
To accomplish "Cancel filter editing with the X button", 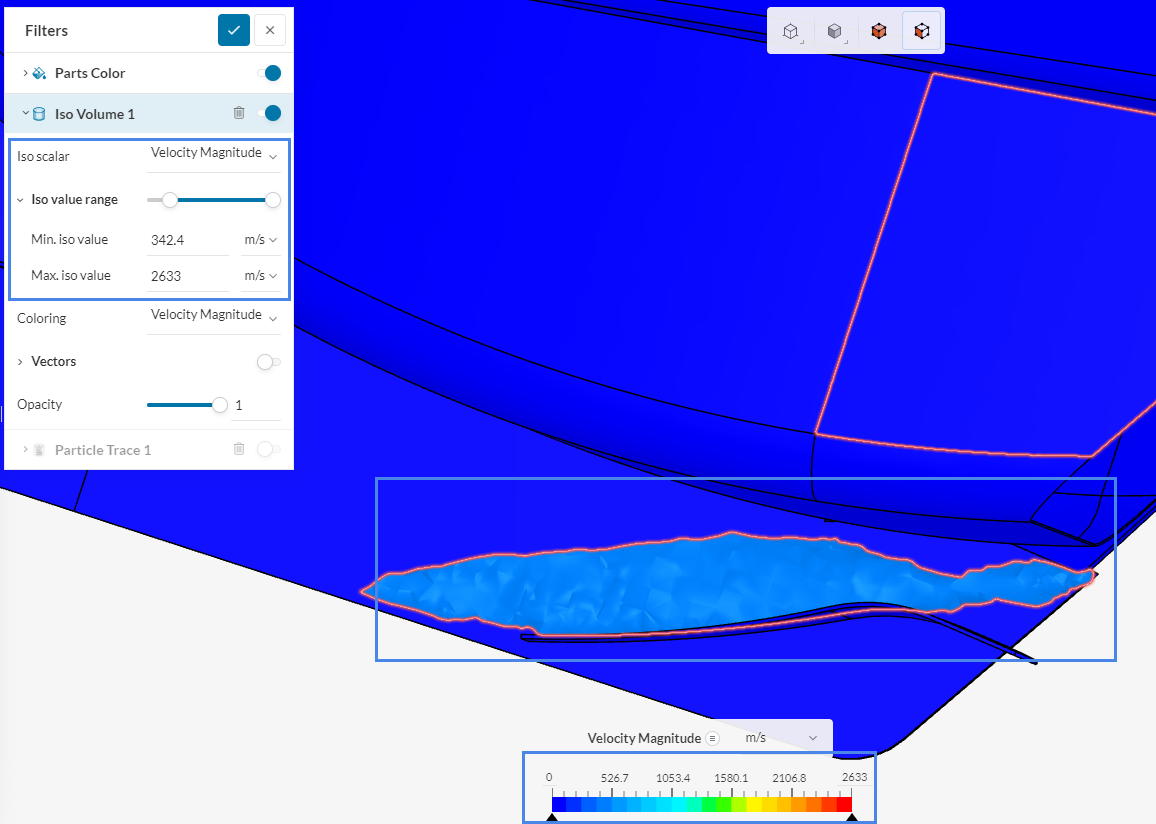I will click(269, 29).
